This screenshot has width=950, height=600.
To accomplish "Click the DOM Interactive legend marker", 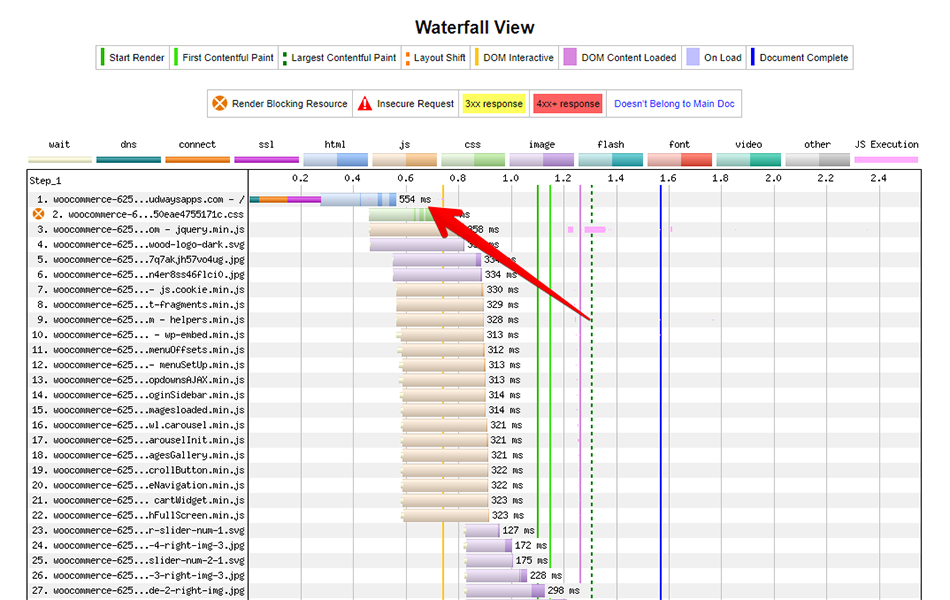I will (477, 58).
